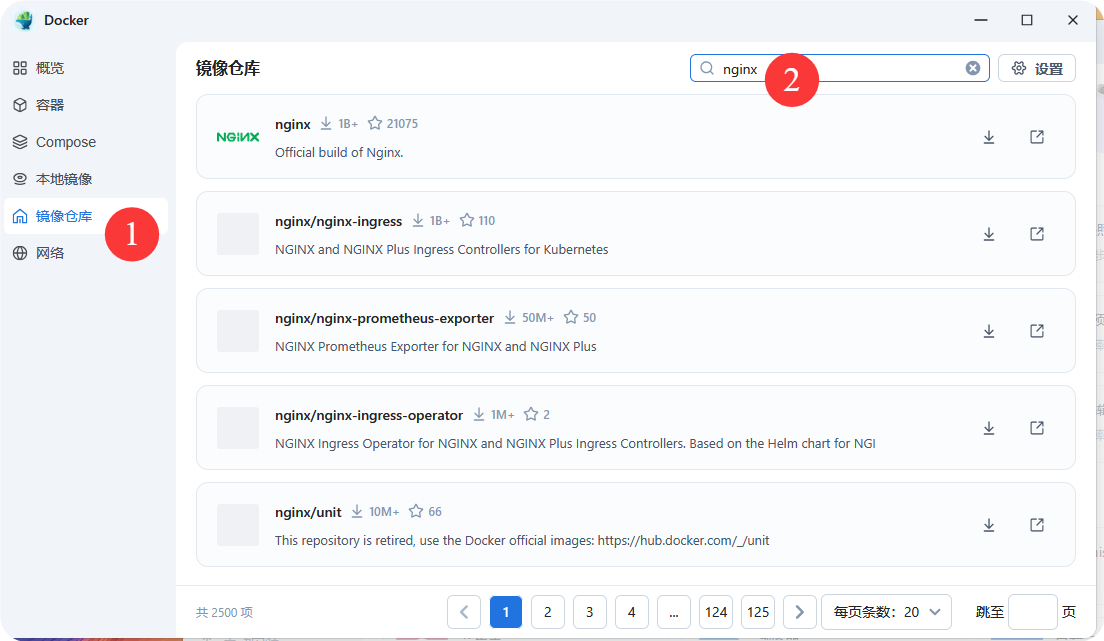1104x641 pixels.
Task: Close the Docker window
Action: tap(1072, 20)
